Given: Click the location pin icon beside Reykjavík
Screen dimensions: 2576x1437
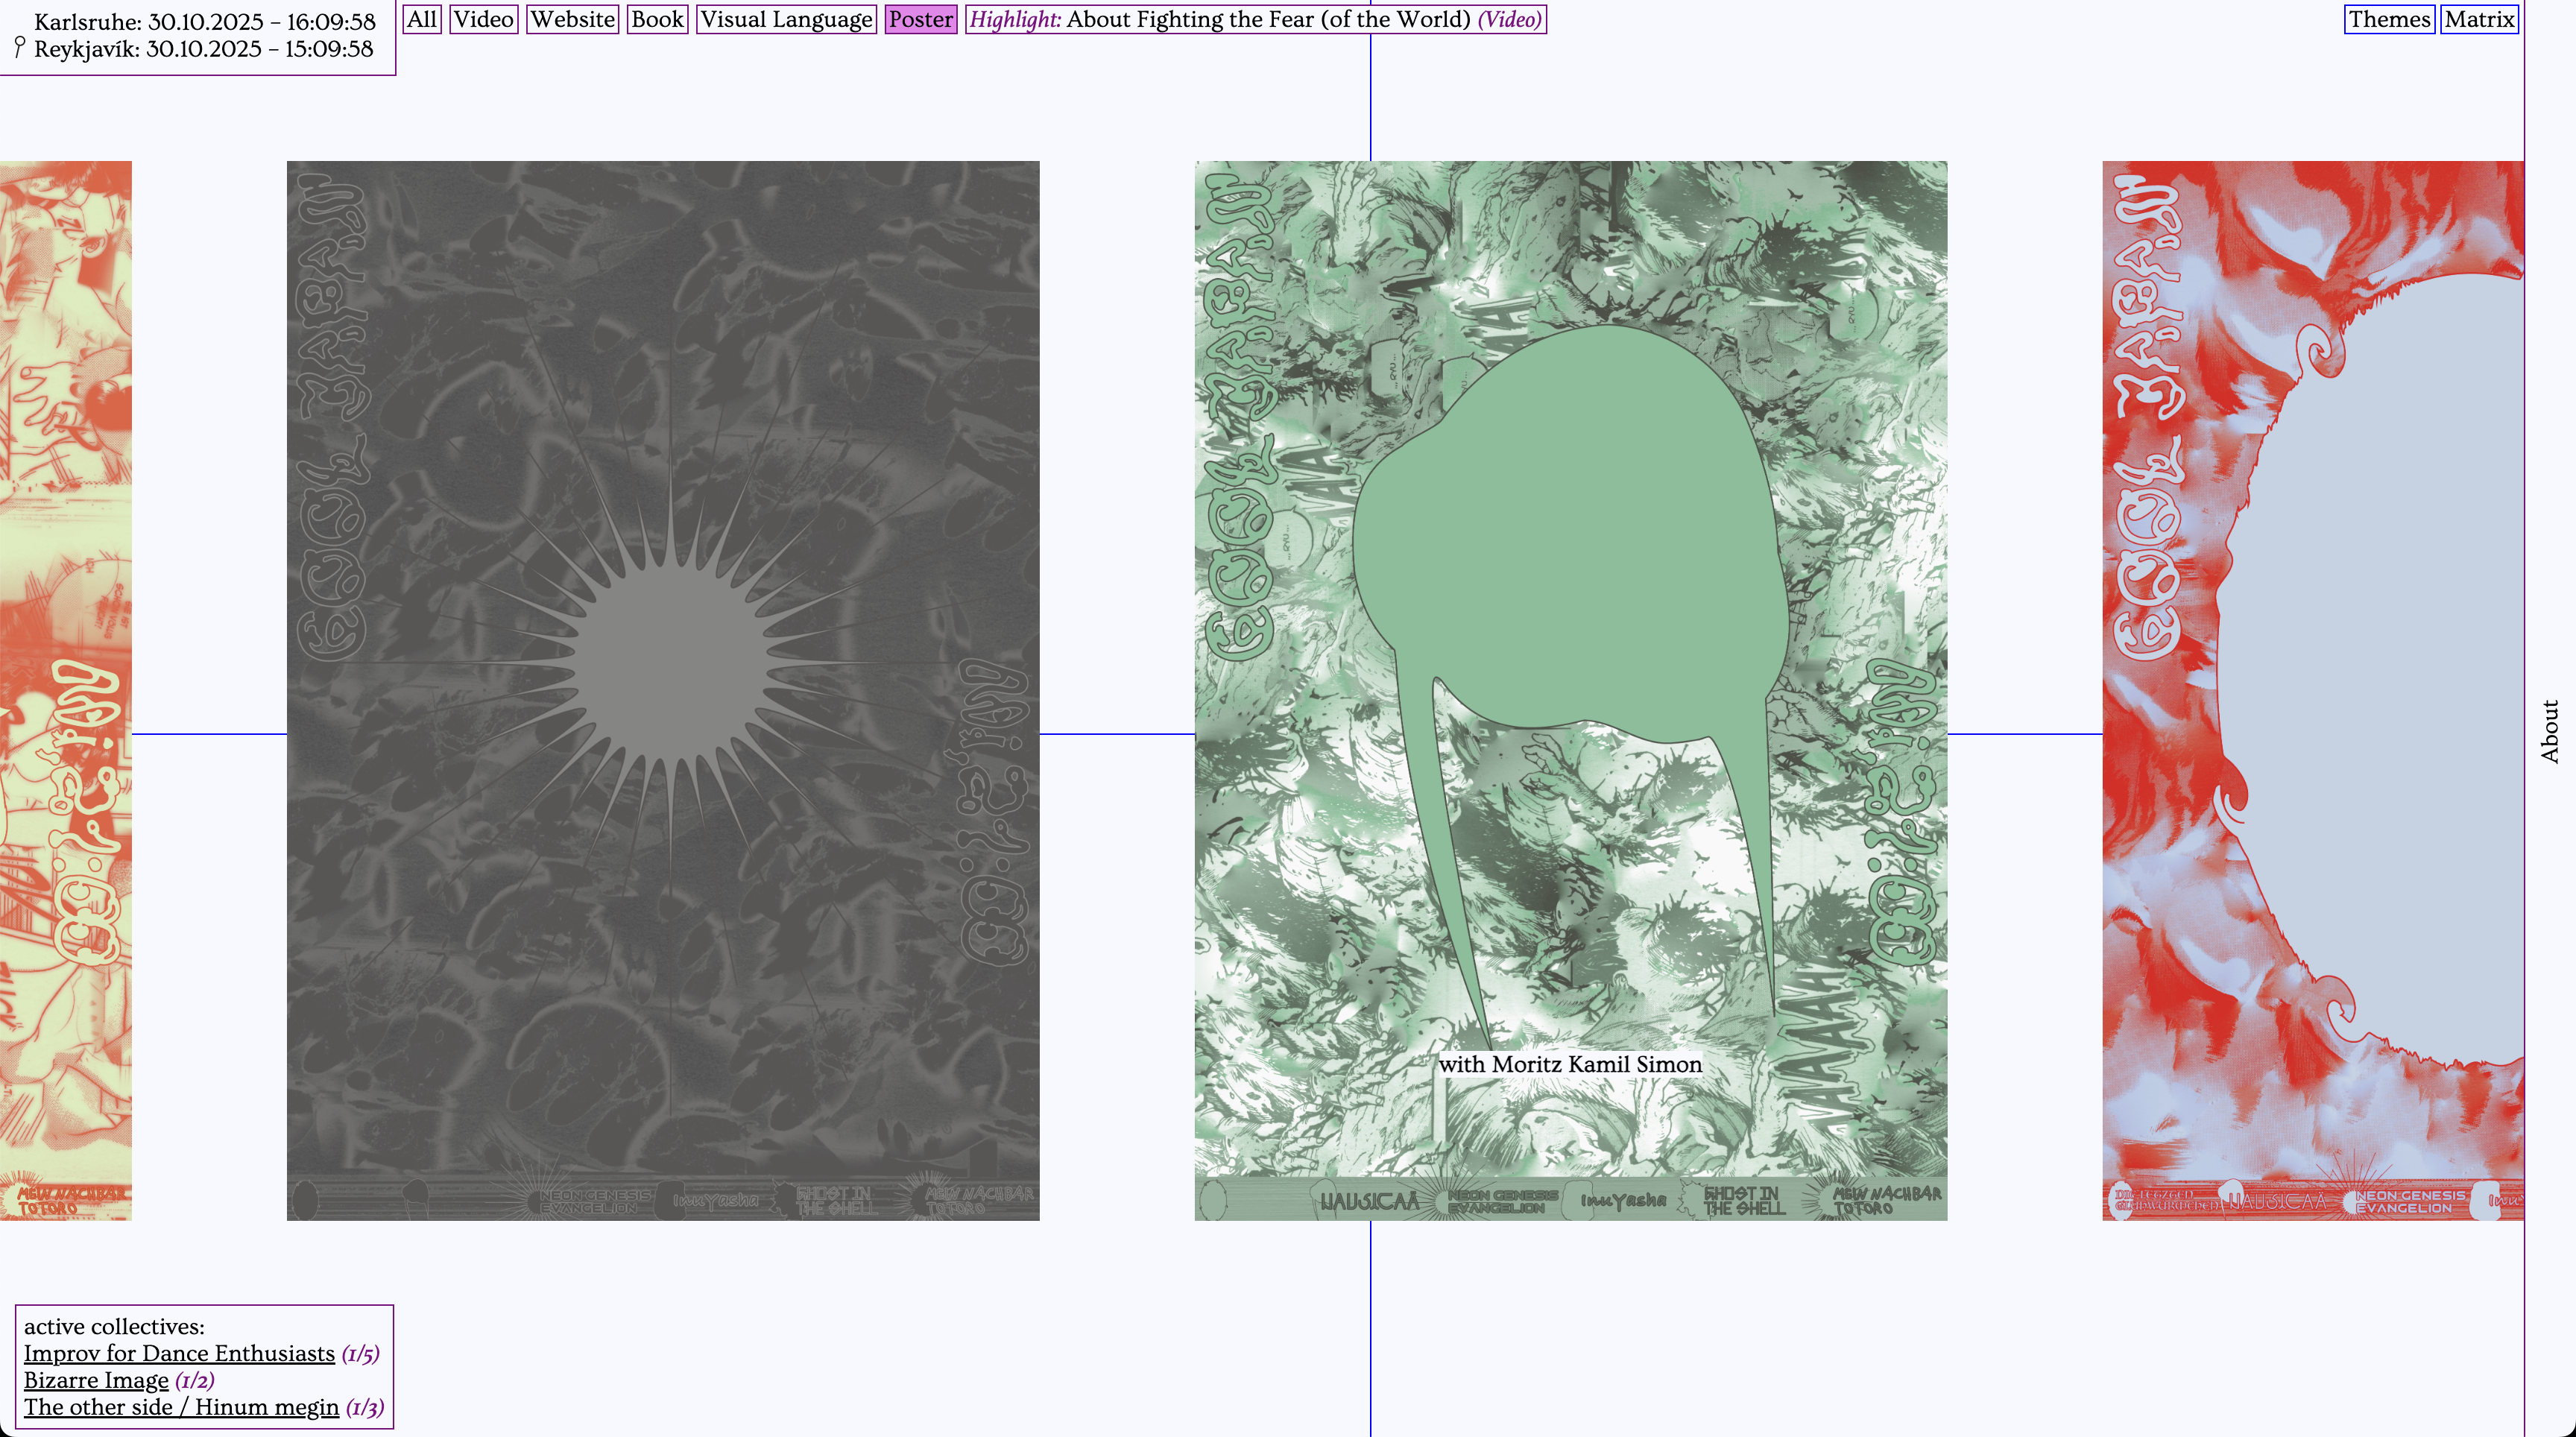Looking at the screenshot, I should click(x=19, y=46).
